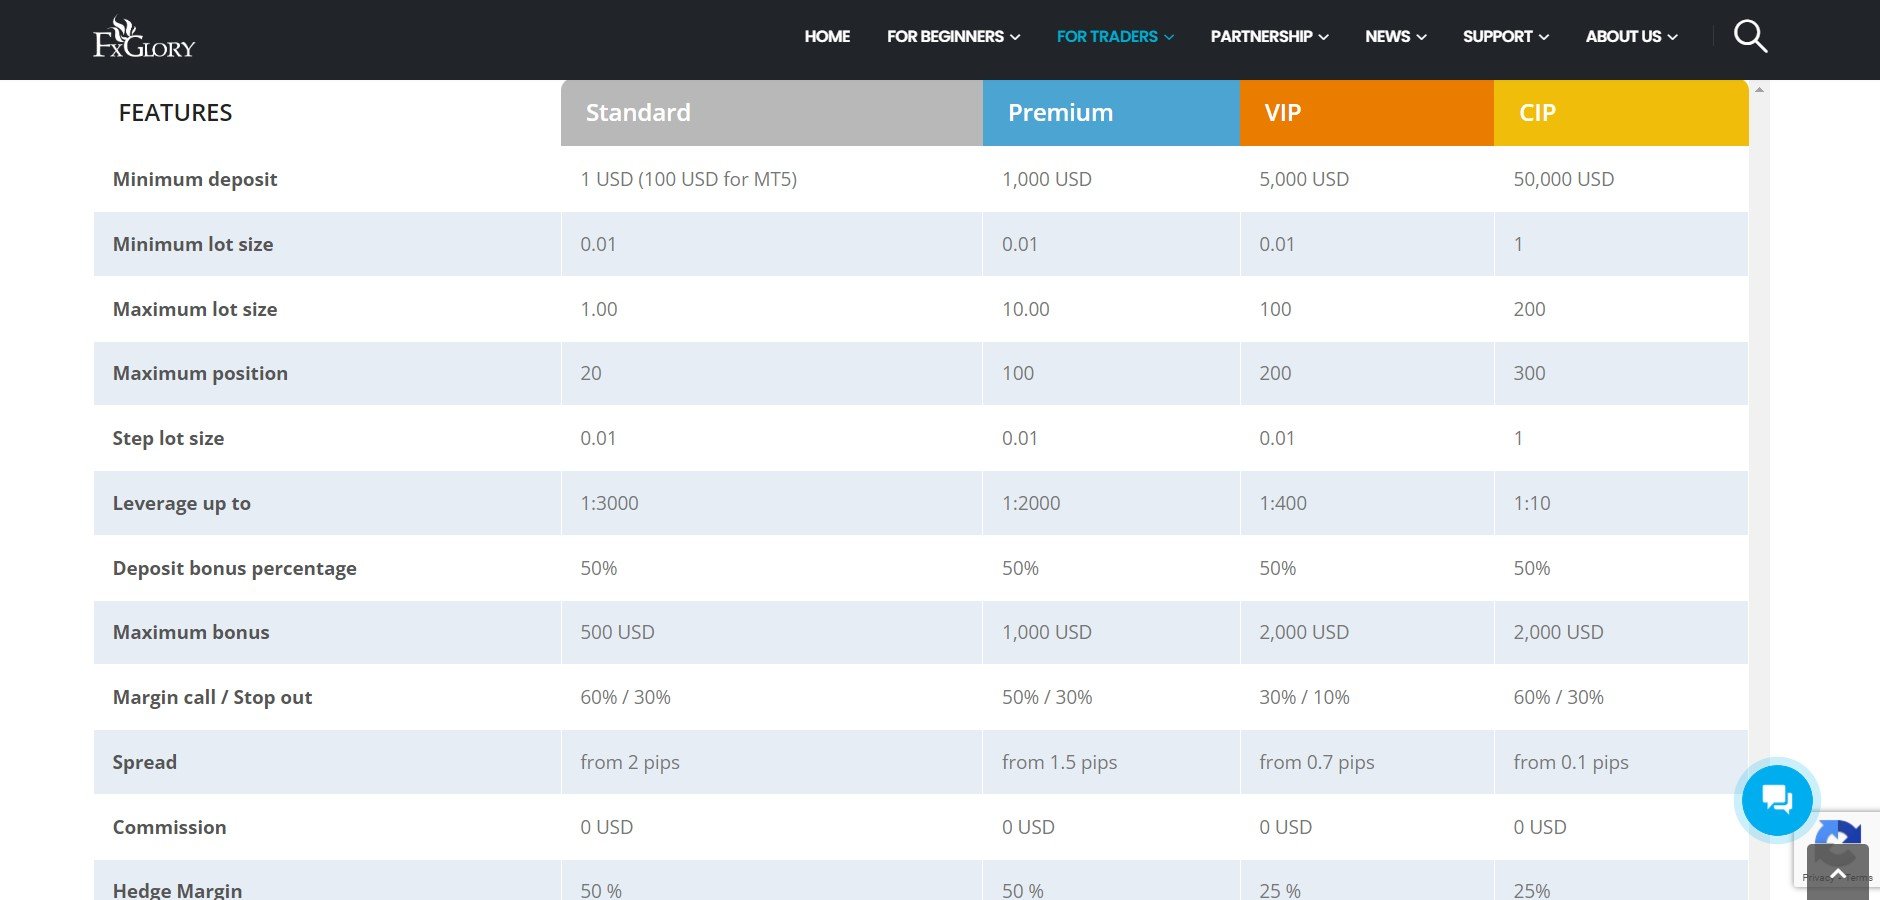Image resolution: width=1880 pixels, height=900 pixels.
Task: Click the "Minimum lot size" row label
Action: 193,244
